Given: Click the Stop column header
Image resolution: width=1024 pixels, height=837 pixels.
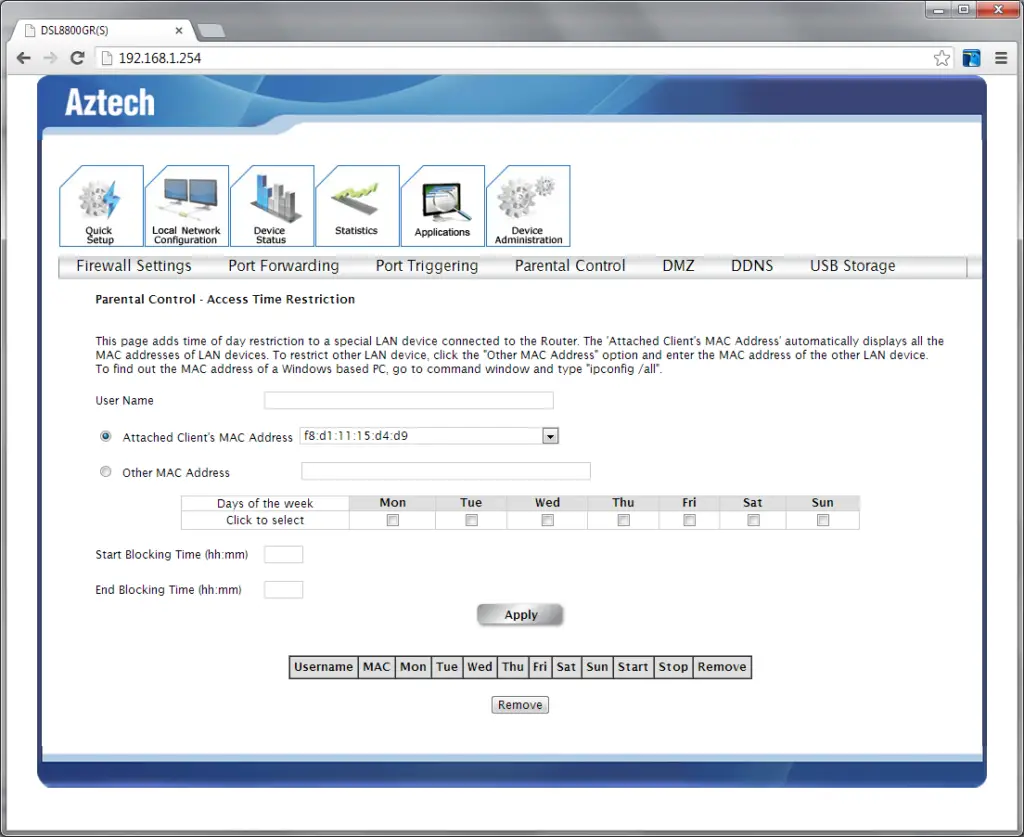Looking at the screenshot, I should (x=673, y=667).
